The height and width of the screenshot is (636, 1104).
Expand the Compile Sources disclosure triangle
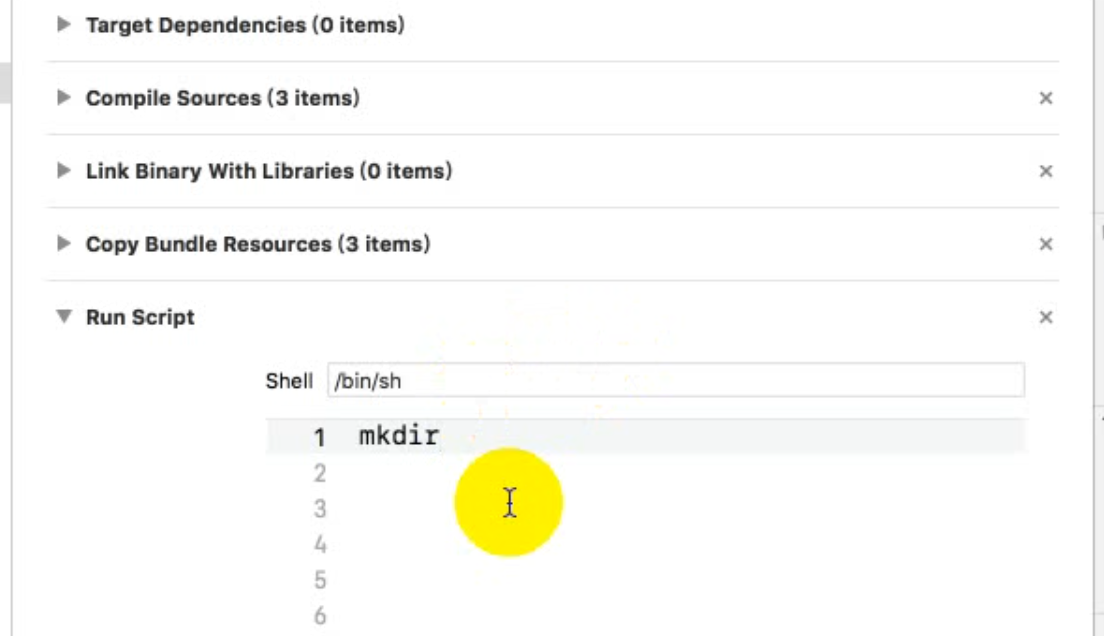[65, 98]
